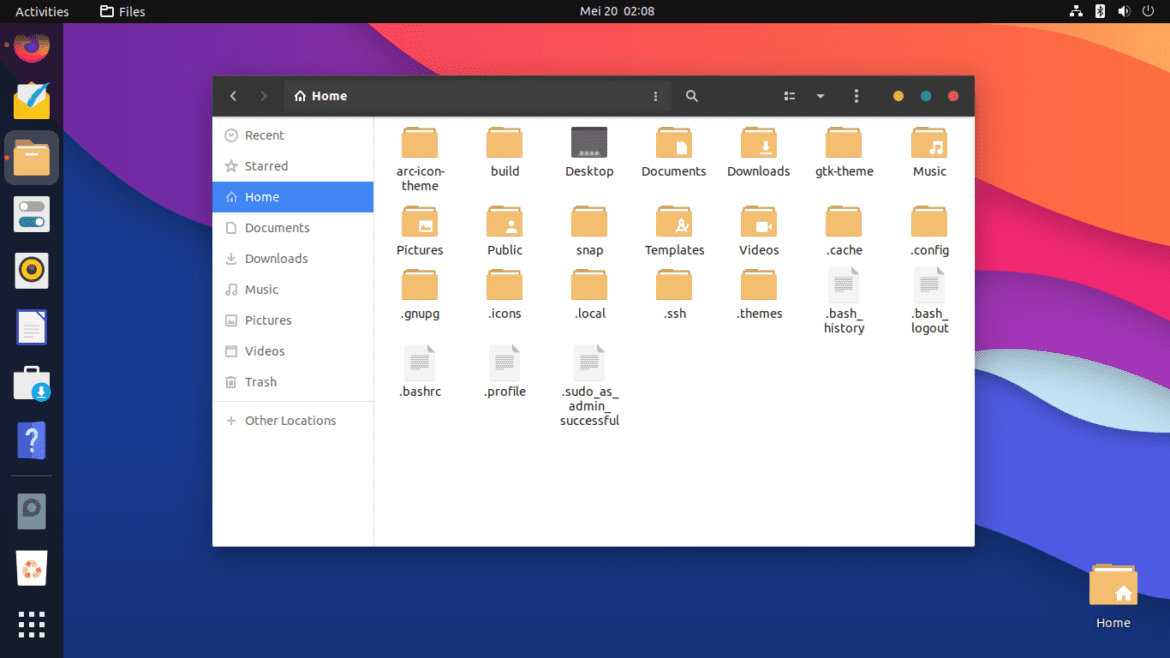Open view options dropdown arrow

click(820, 96)
